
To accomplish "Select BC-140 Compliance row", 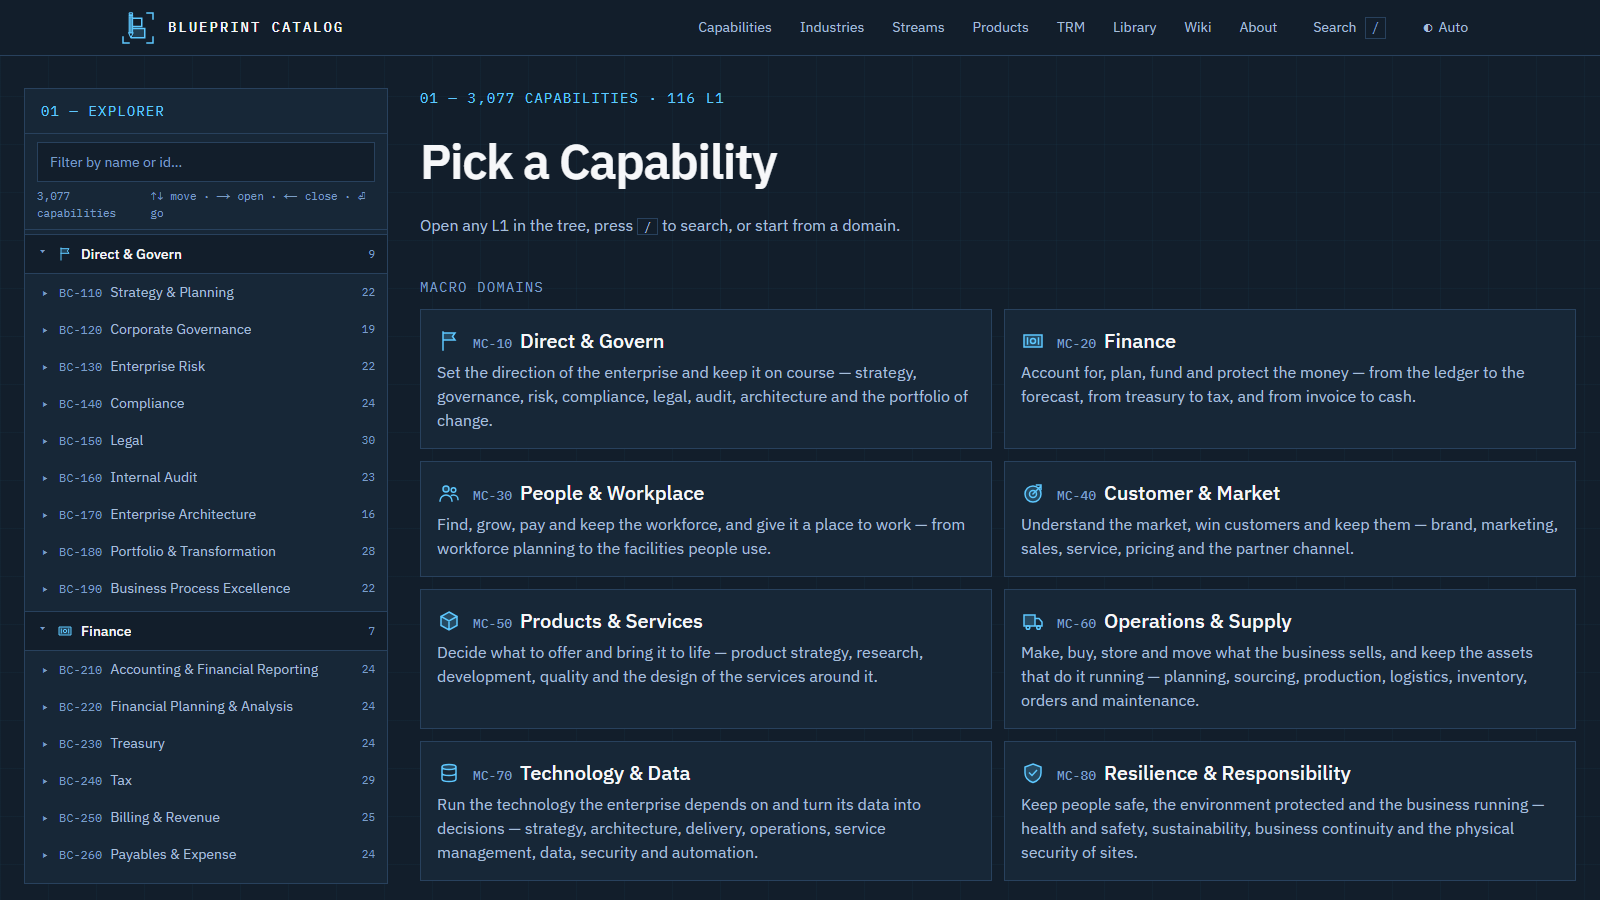I will tap(206, 404).
